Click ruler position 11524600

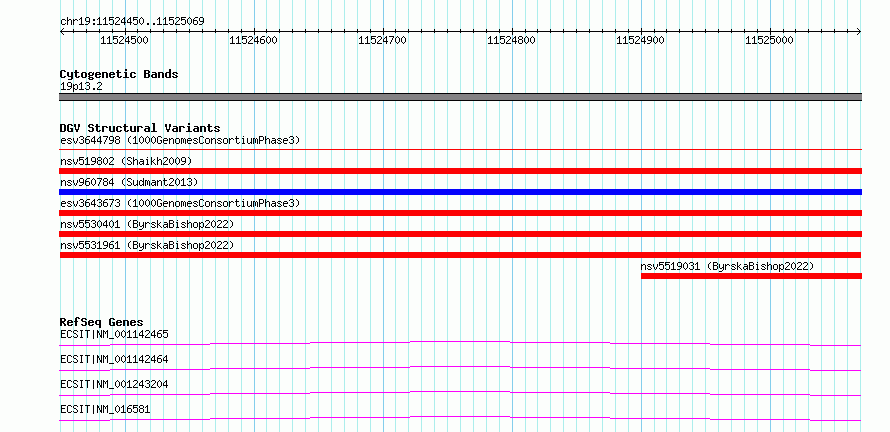click(253, 40)
